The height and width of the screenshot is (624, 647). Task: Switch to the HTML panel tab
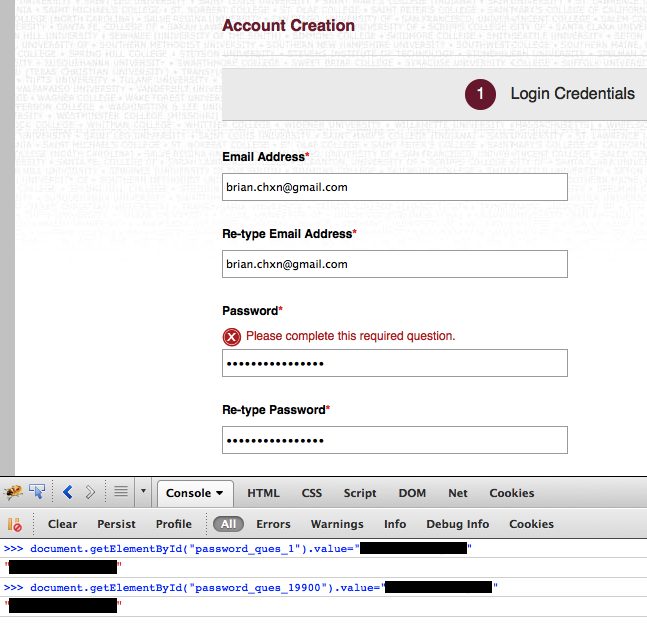point(264,493)
